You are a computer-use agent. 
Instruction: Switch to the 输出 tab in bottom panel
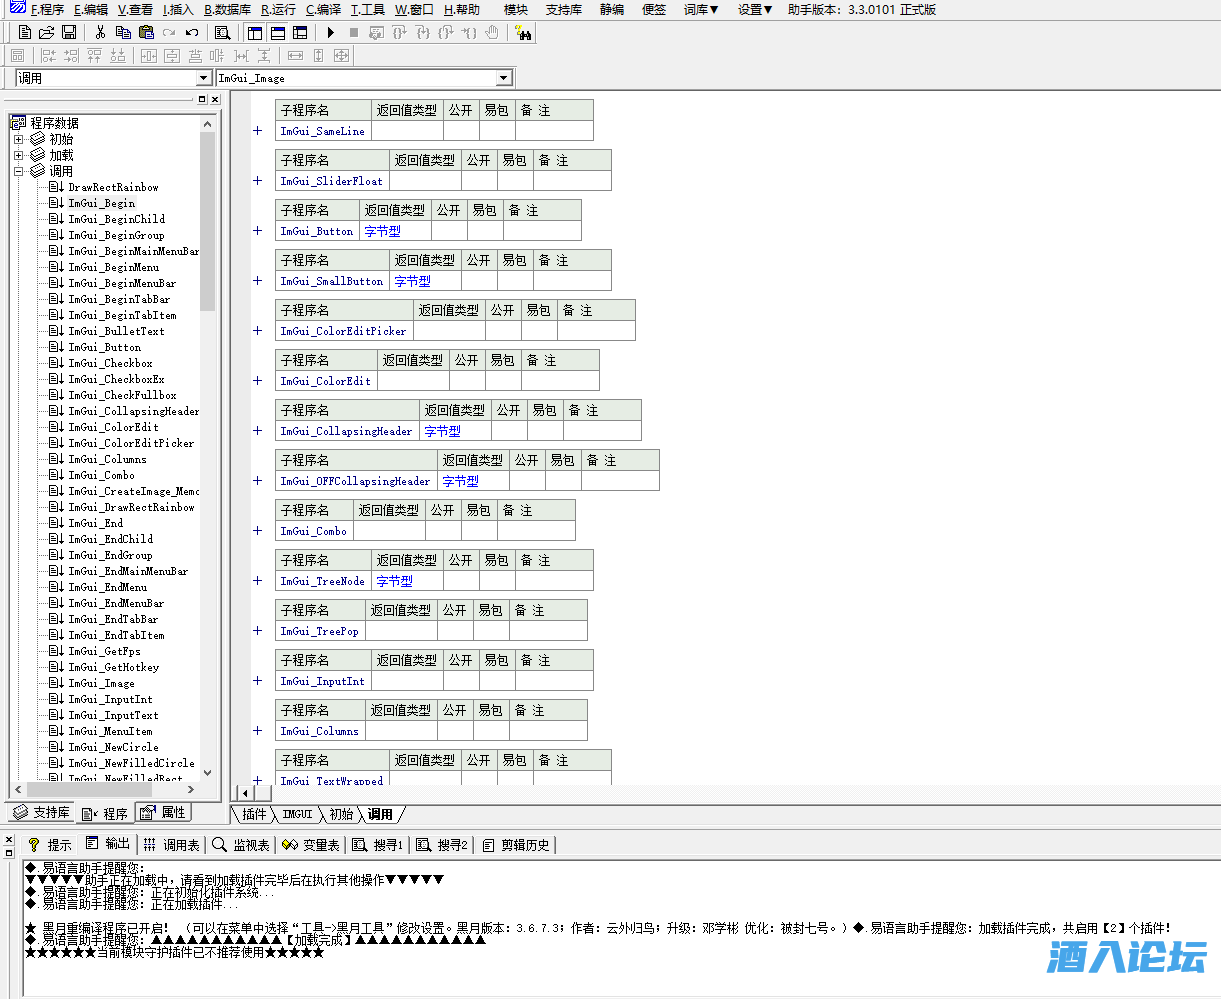(108, 844)
